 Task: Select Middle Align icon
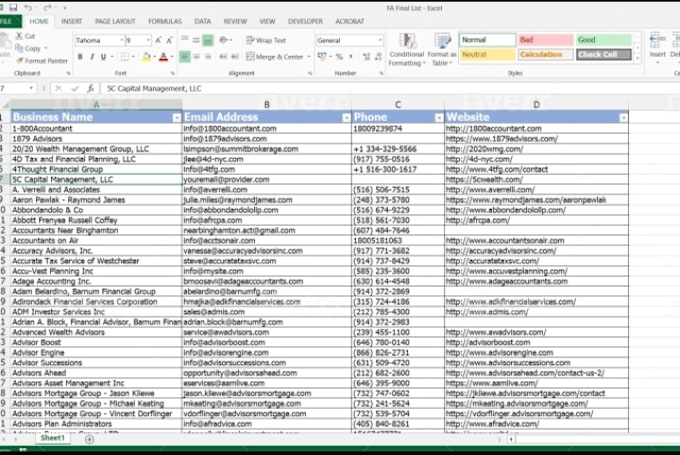(x=196, y=40)
